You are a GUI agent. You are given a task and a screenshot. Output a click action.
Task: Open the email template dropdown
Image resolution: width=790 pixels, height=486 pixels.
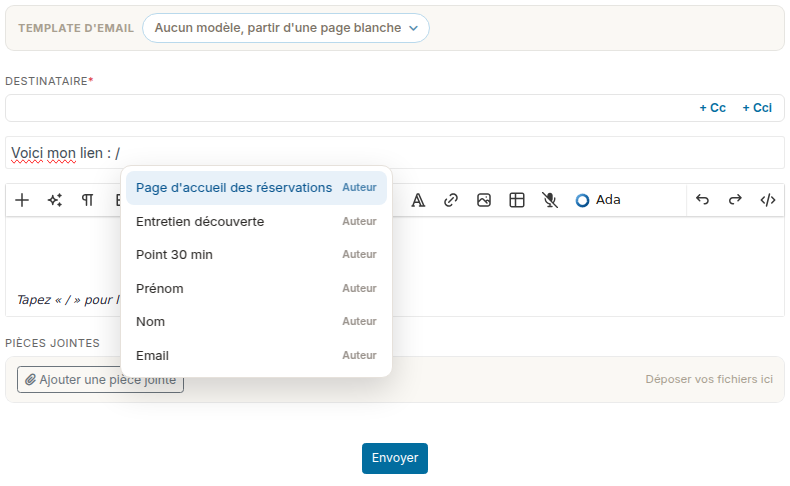pyautogui.click(x=286, y=28)
